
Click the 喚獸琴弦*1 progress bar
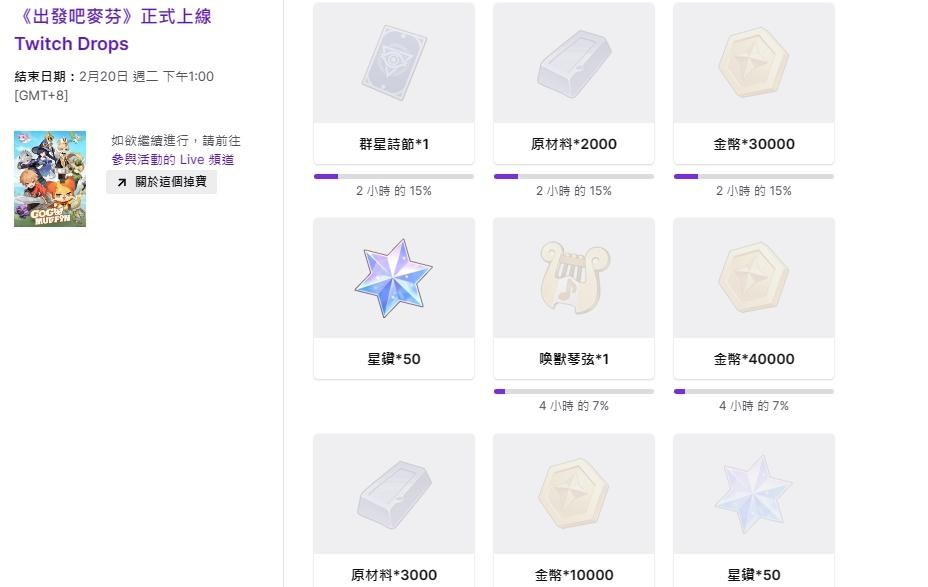[x=573, y=391]
